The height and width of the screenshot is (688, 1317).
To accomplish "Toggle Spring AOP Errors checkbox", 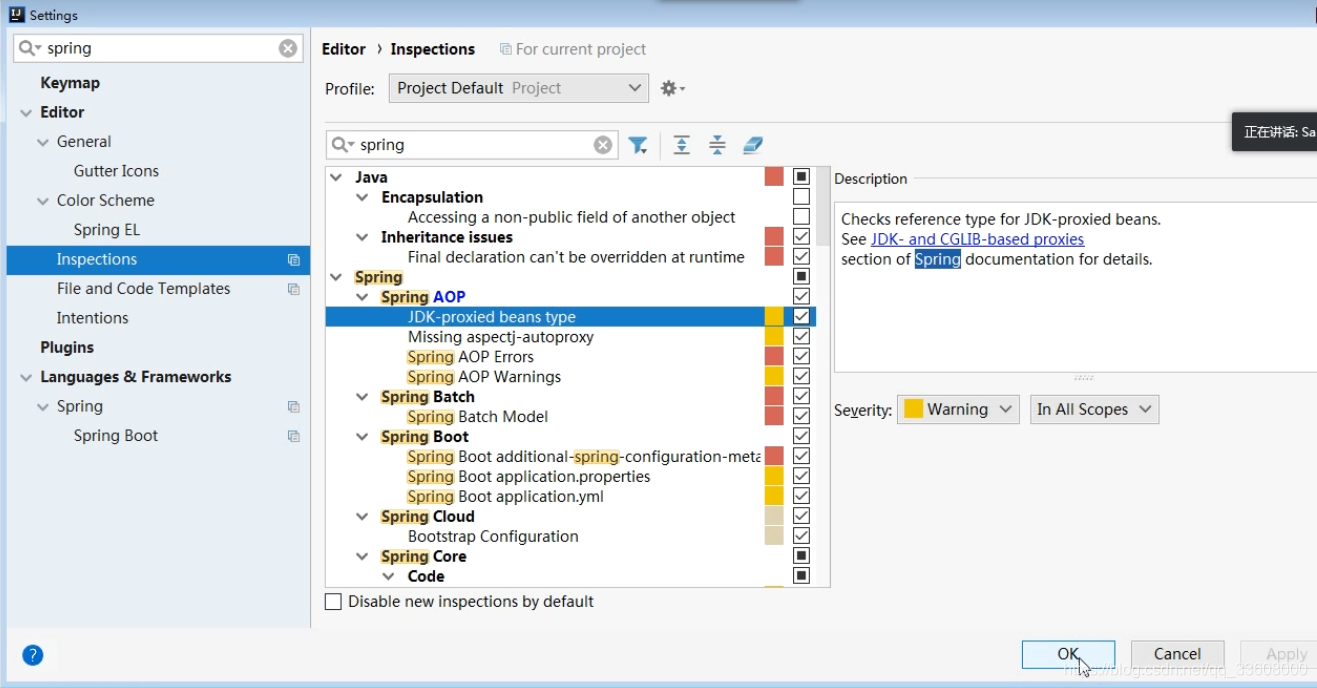I will (801, 357).
